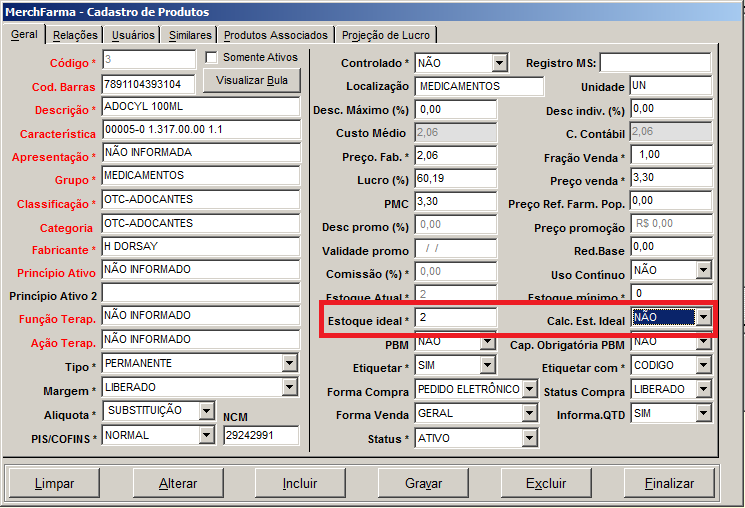The width and height of the screenshot is (745, 508).
Task: Open the Calc. Est. Ideal dropdown
Action: tap(704, 318)
